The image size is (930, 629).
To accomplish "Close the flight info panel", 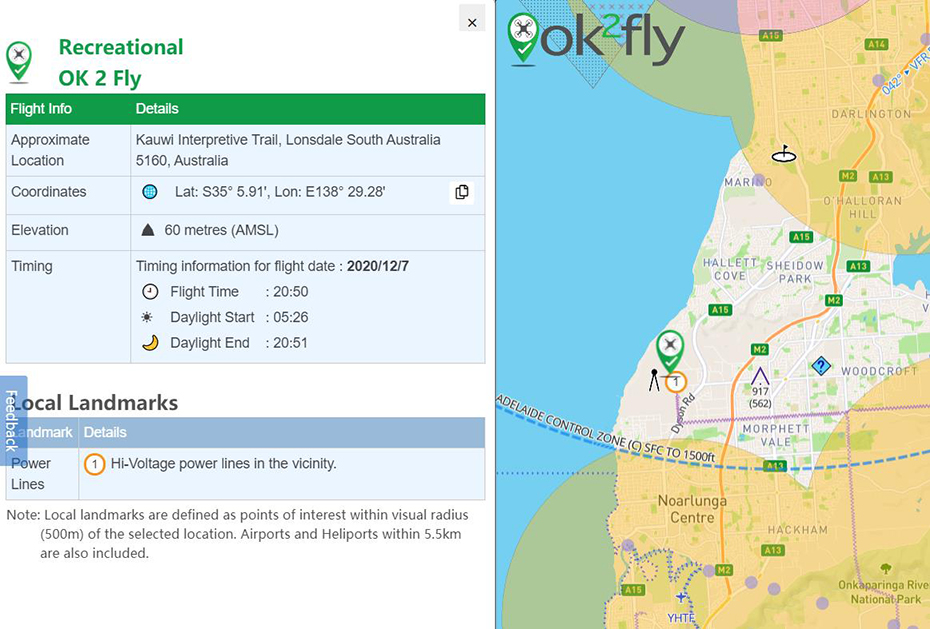I will click(x=472, y=22).
